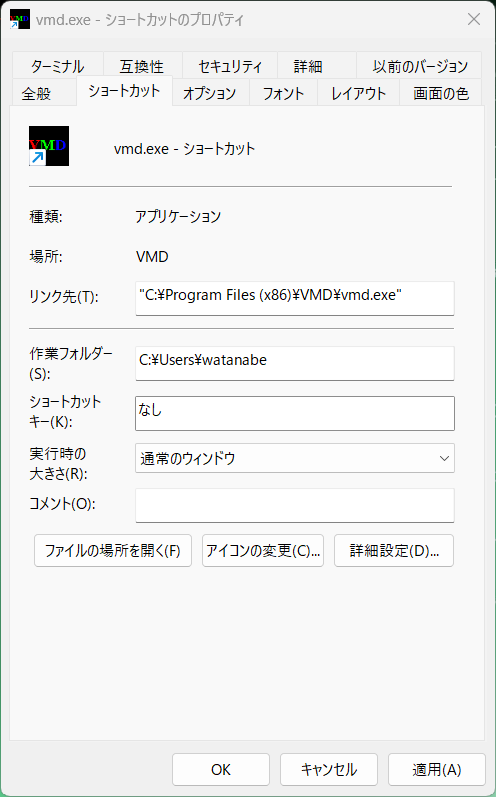Click ファイルの場所を開く(F) button

113,550
